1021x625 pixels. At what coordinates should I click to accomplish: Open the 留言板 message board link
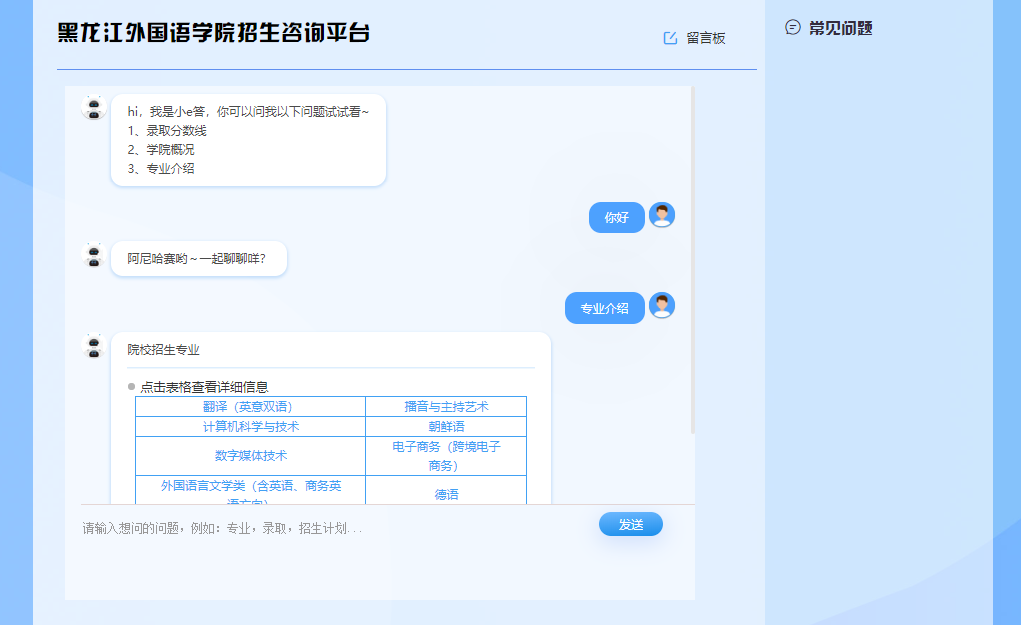coord(706,38)
